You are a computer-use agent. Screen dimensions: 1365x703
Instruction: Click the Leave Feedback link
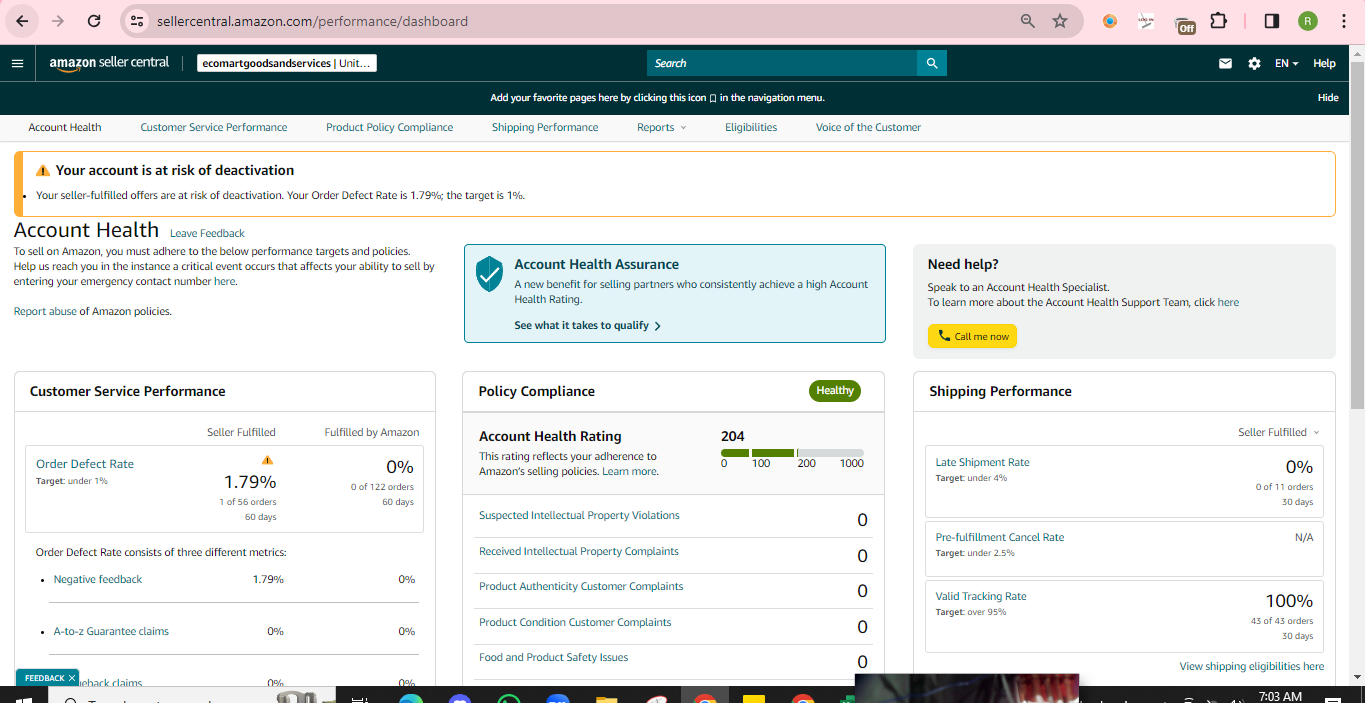click(207, 233)
